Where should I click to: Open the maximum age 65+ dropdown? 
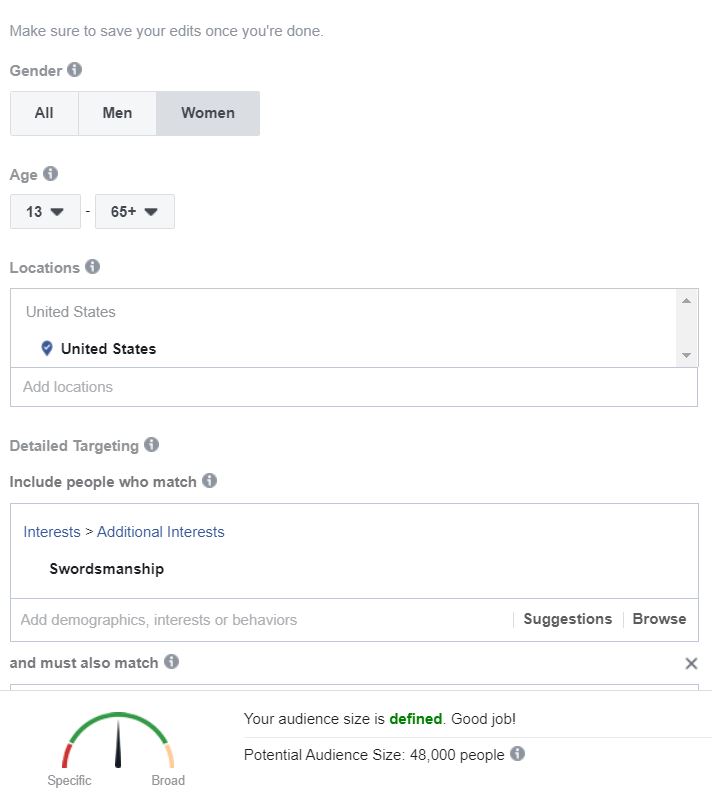click(x=134, y=212)
